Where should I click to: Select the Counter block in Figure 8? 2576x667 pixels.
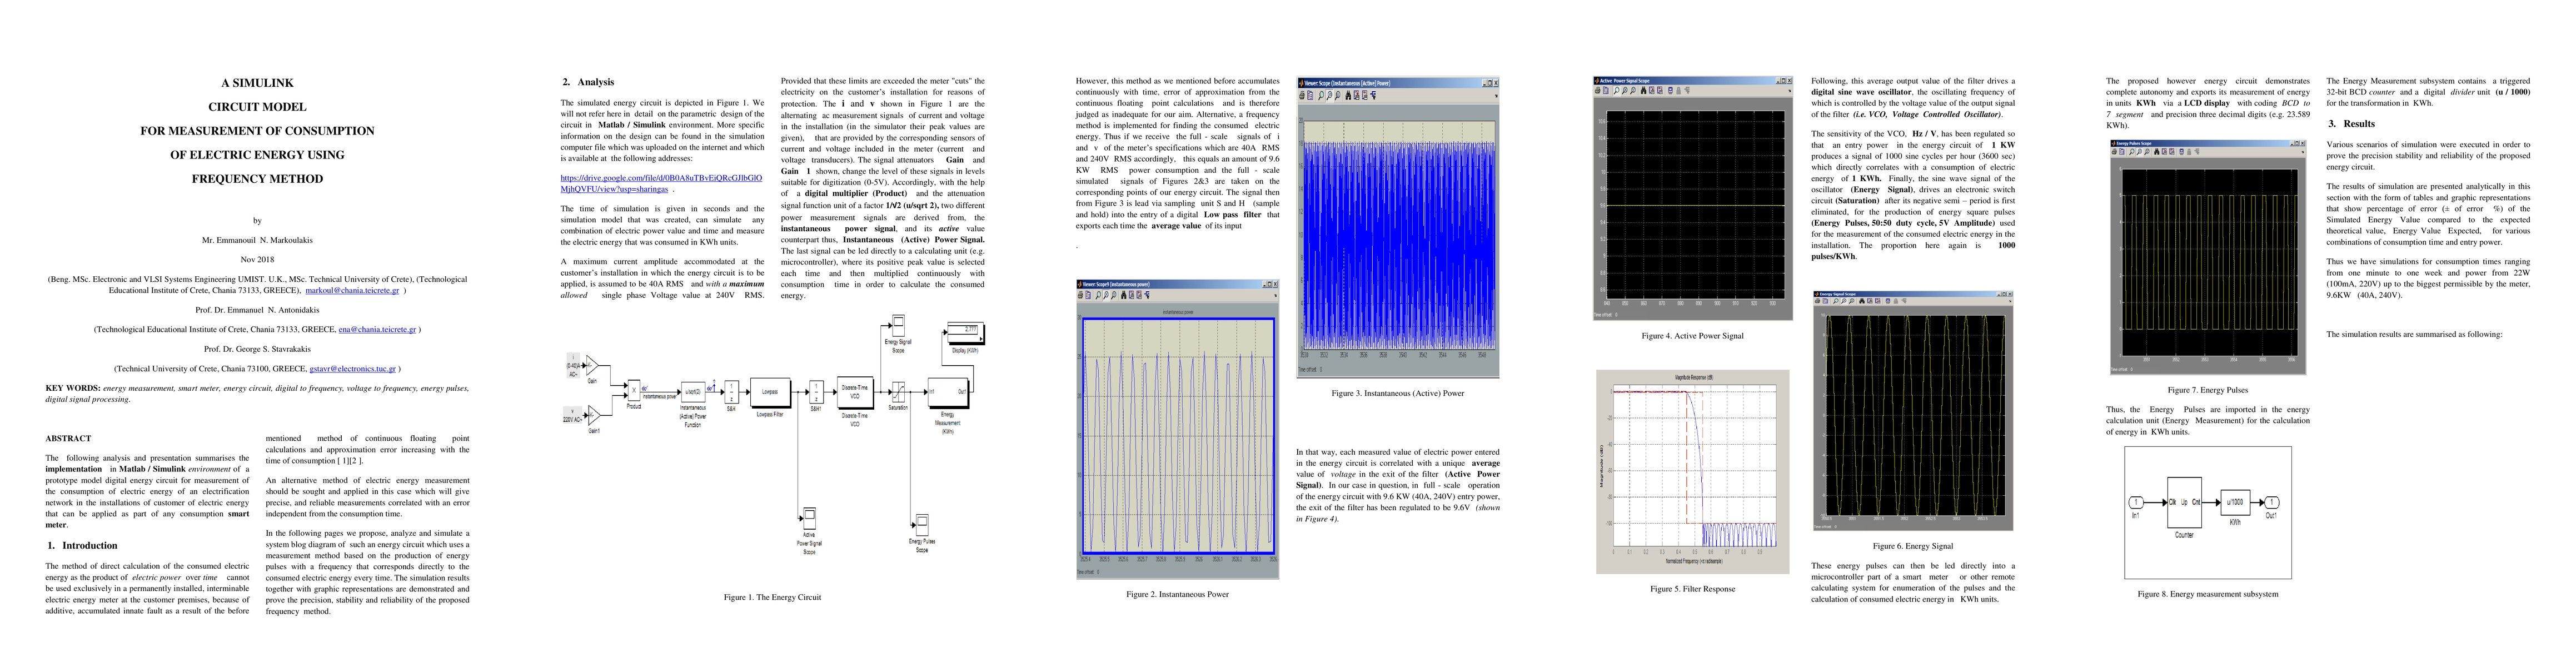(2185, 503)
